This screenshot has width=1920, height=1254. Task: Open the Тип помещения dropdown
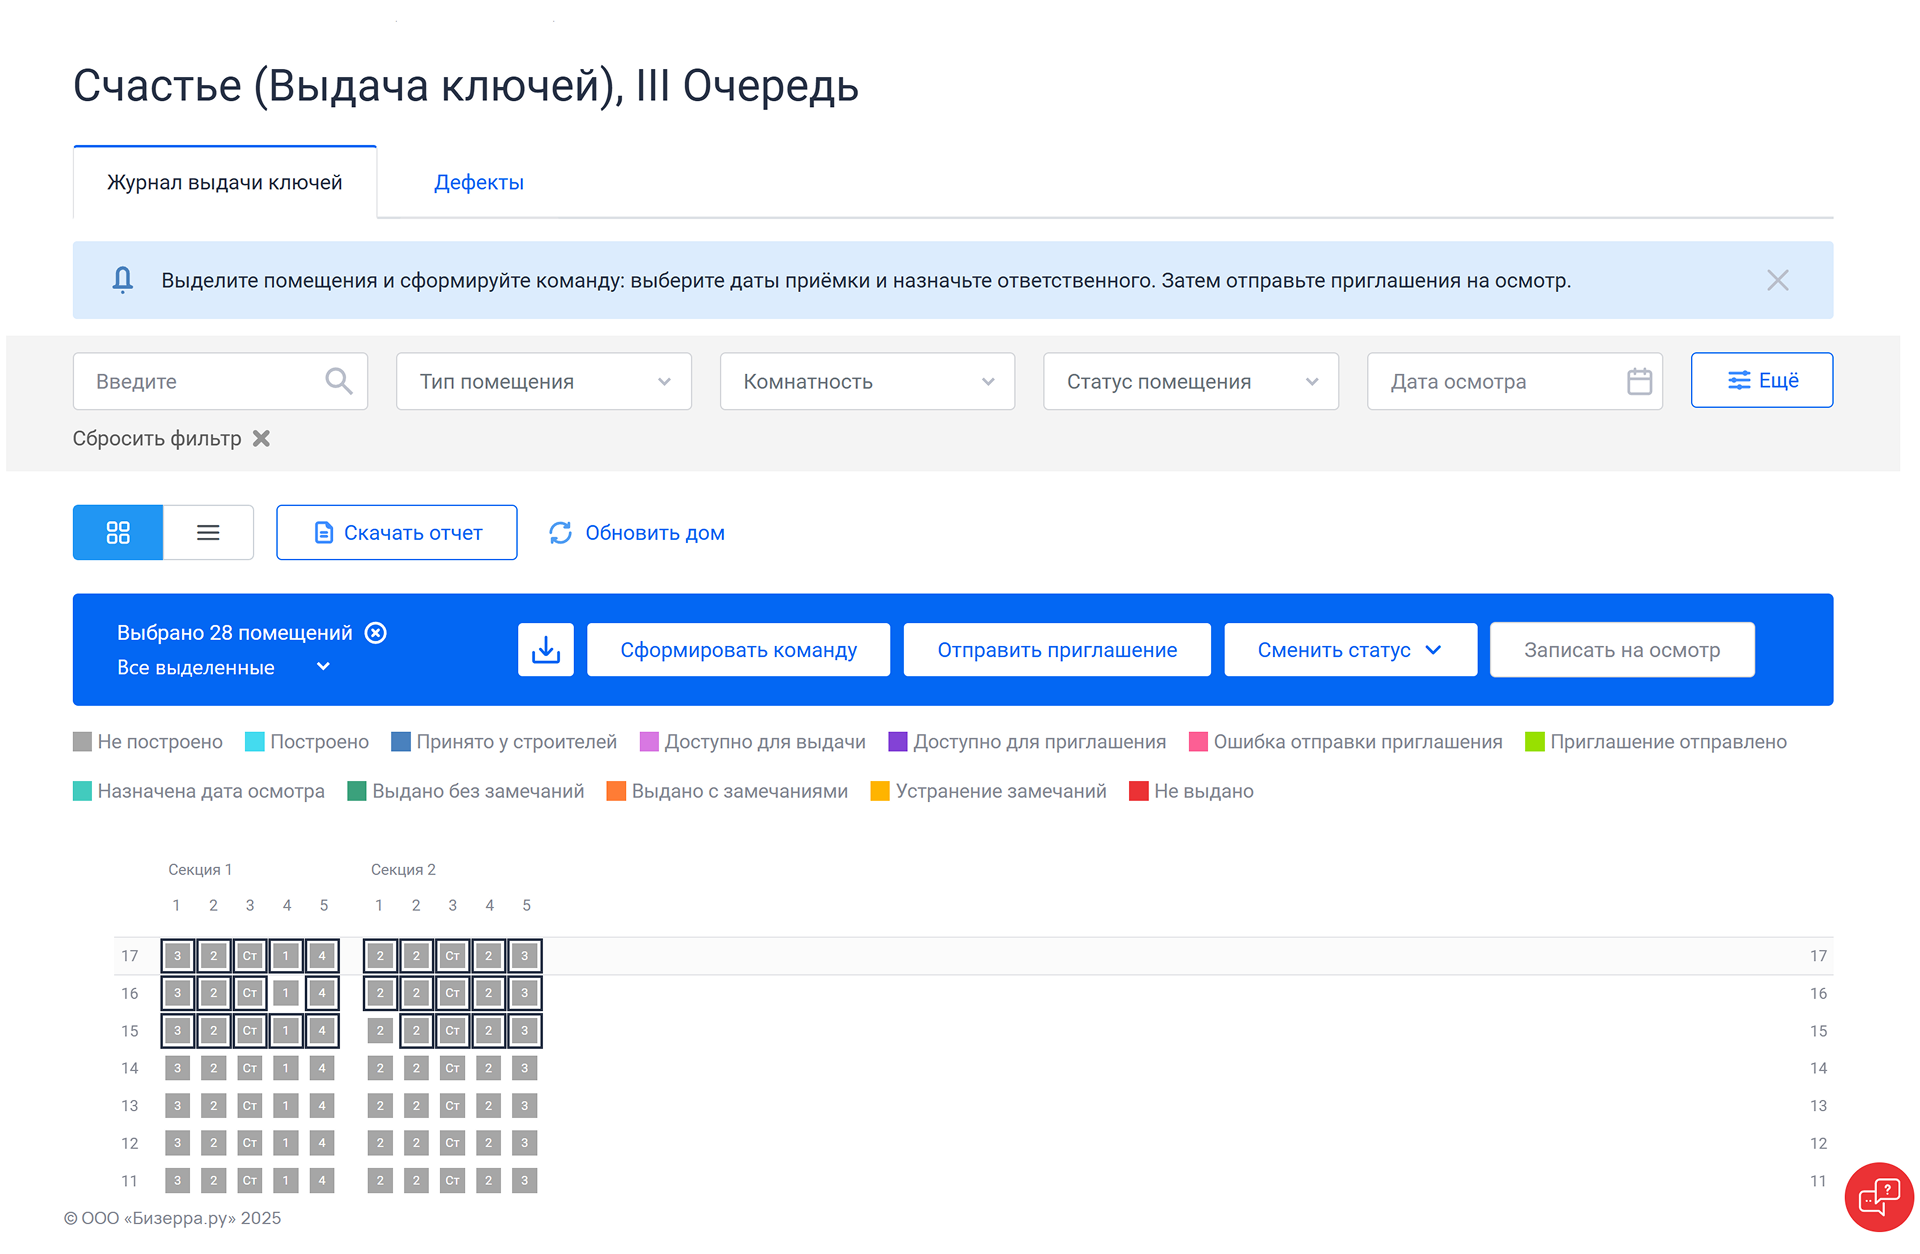coord(544,381)
